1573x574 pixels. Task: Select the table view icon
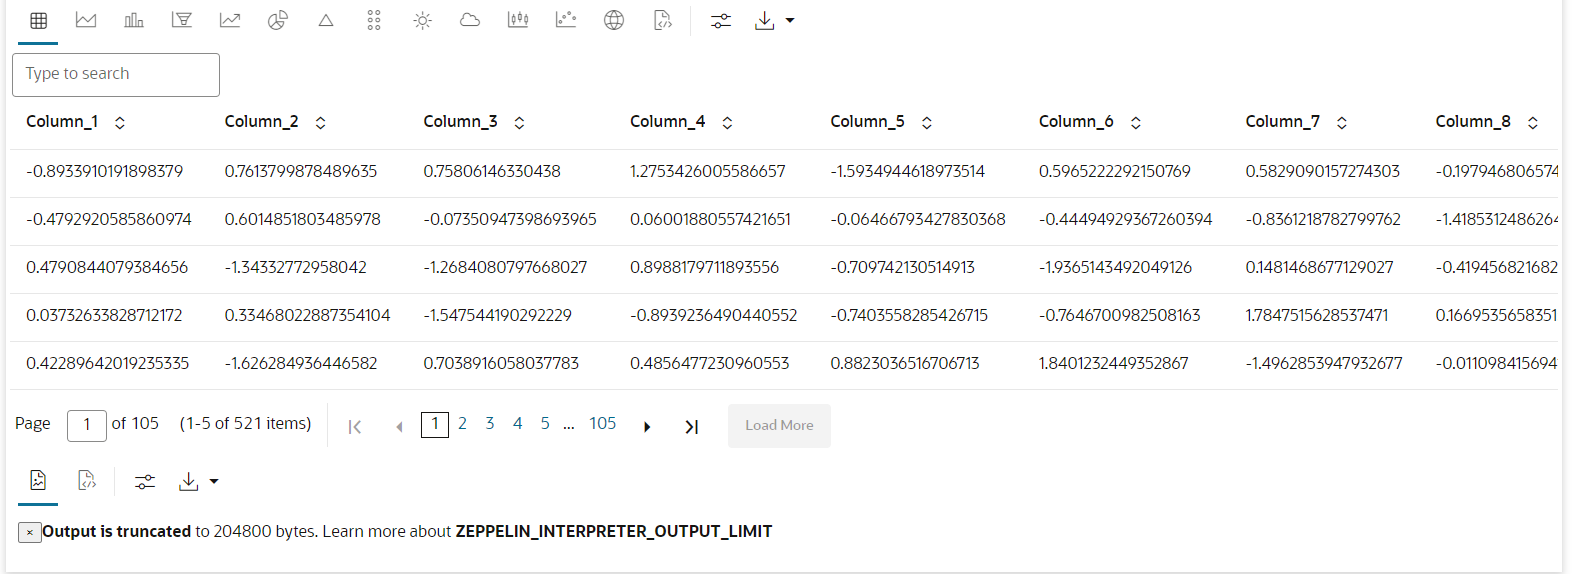coord(39,20)
